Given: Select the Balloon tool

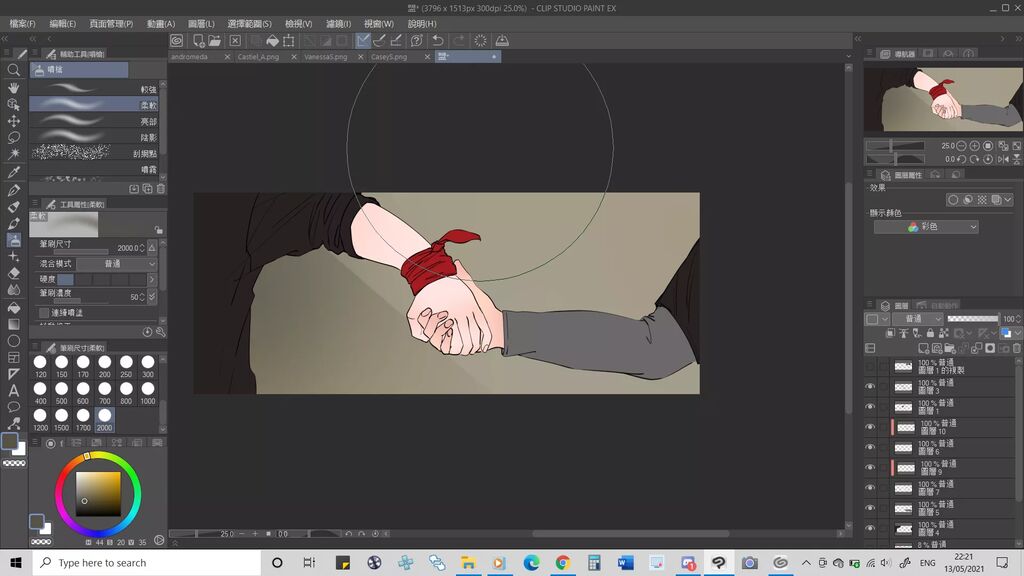Looking at the screenshot, I should (x=13, y=407).
